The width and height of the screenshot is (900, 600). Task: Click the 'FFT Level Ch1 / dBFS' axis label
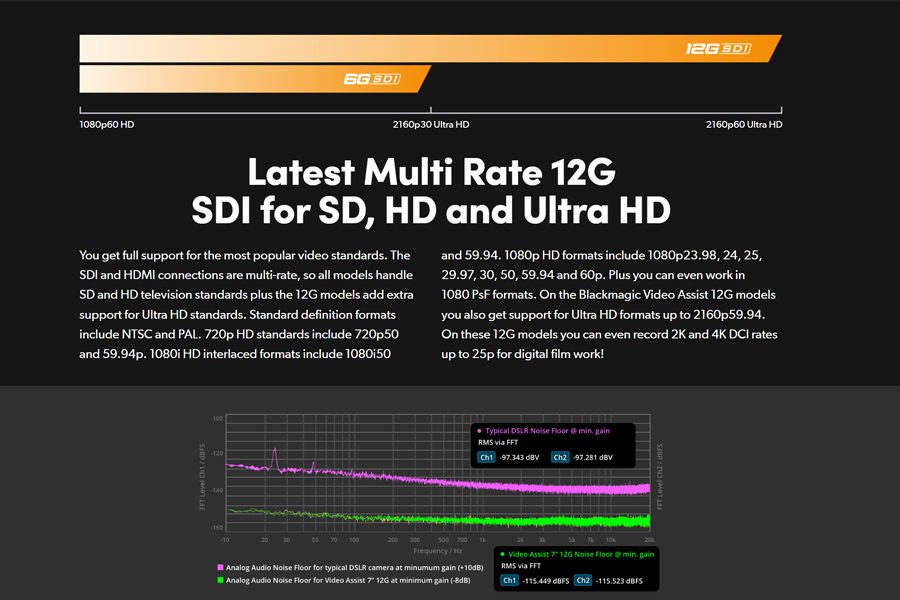[x=202, y=477]
